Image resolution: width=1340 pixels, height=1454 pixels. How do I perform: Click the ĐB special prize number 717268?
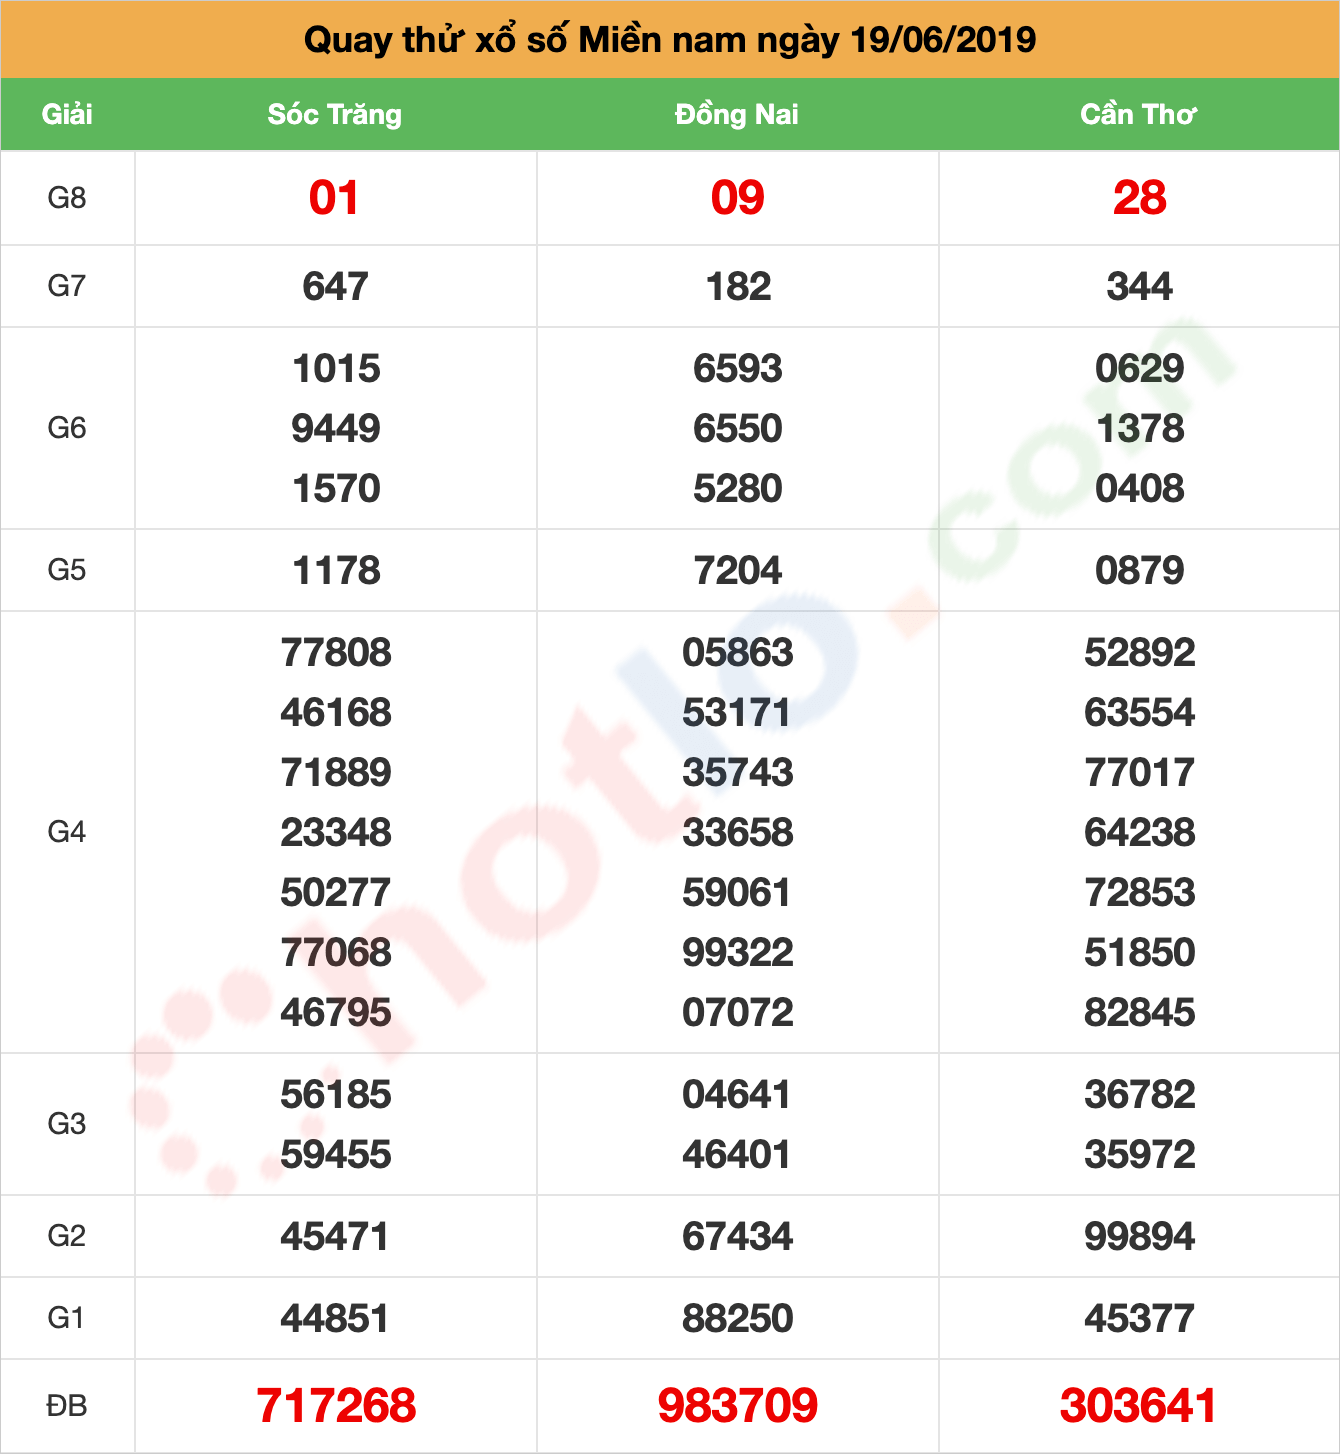coord(336,1406)
